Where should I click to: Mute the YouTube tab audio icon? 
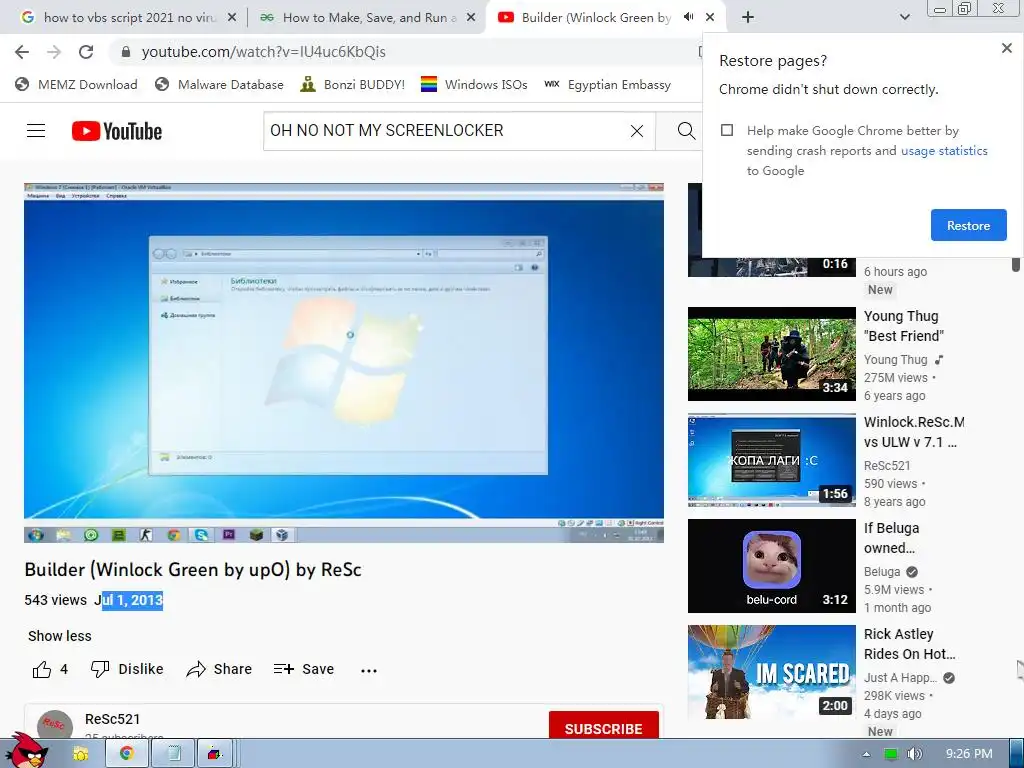click(x=688, y=17)
